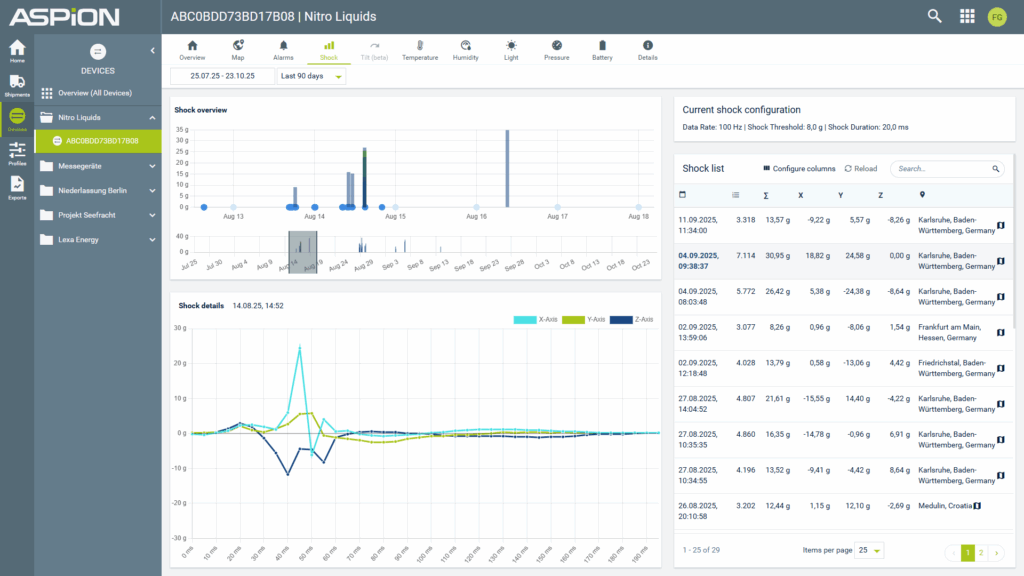Viewport: 1024px width, 576px height.
Task: Click the FG user avatar
Action: [x=996, y=16]
